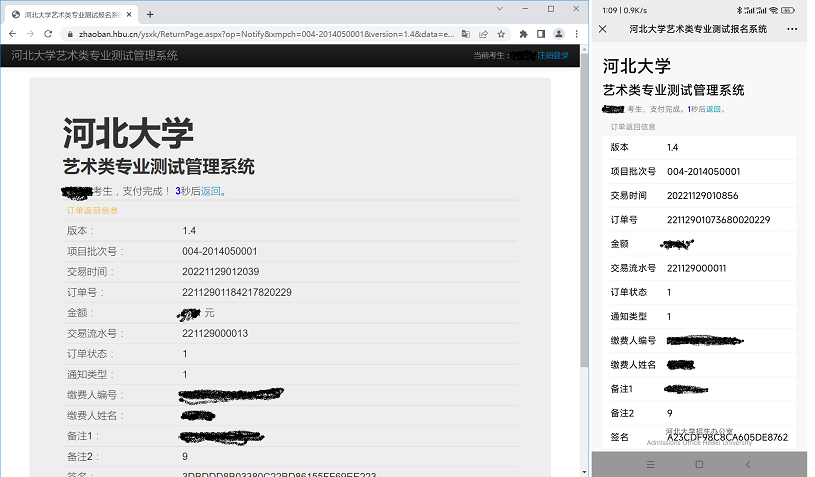Toggle the Chrome side panel icon
The width and height of the screenshot is (815, 477).
tap(541, 34)
